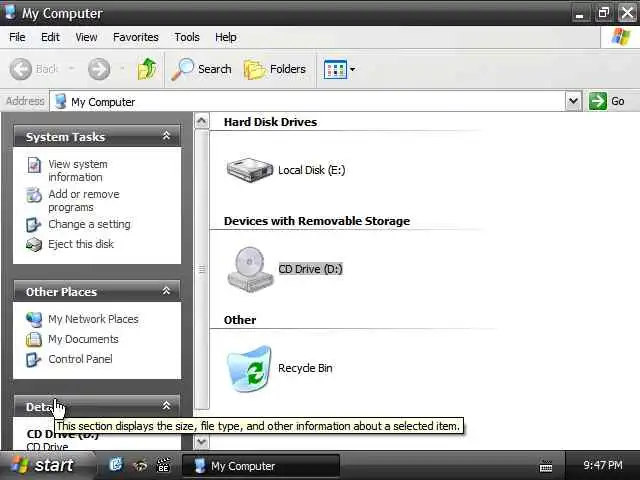Click Change a setting link
This screenshot has width=640, height=480.
coord(89,224)
